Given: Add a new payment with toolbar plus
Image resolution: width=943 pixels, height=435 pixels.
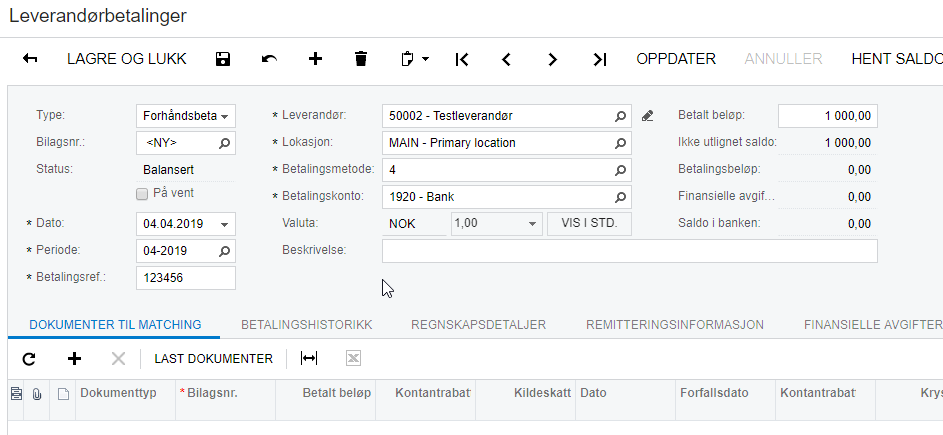Looking at the screenshot, I should [315, 58].
